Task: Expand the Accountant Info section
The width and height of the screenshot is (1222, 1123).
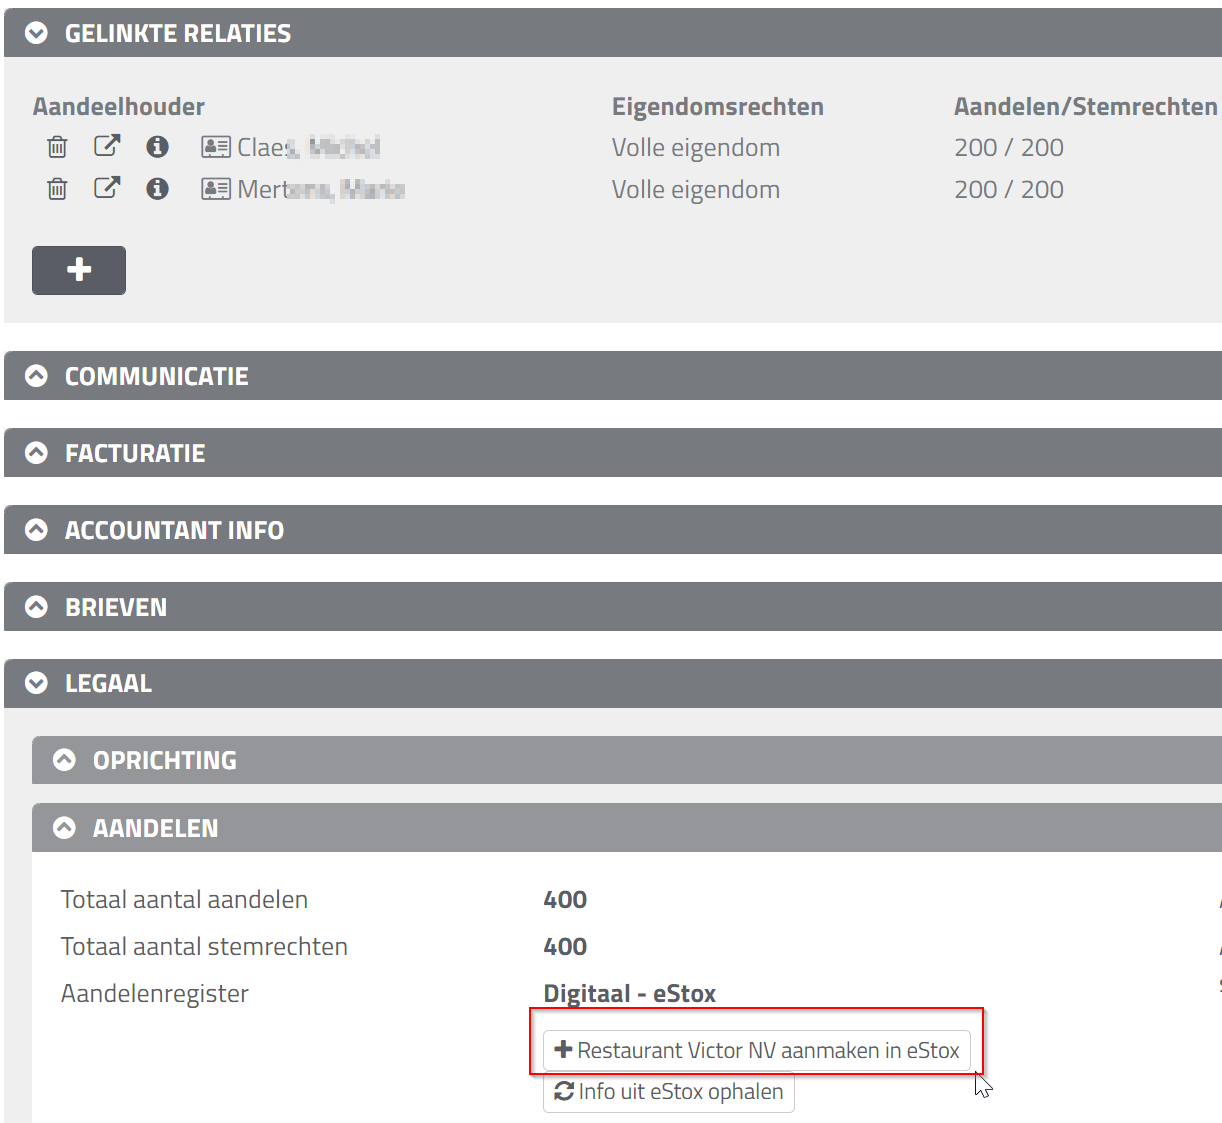Action: click(37, 530)
